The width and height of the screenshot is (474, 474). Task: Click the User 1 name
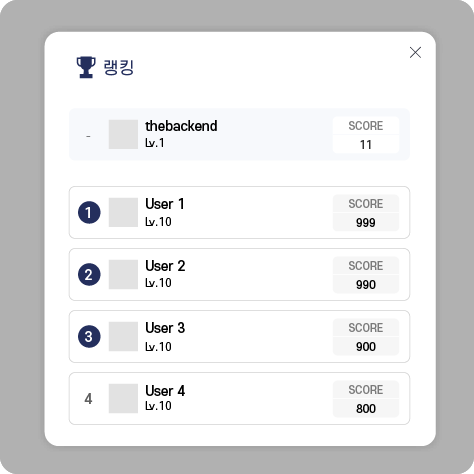(x=165, y=204)
